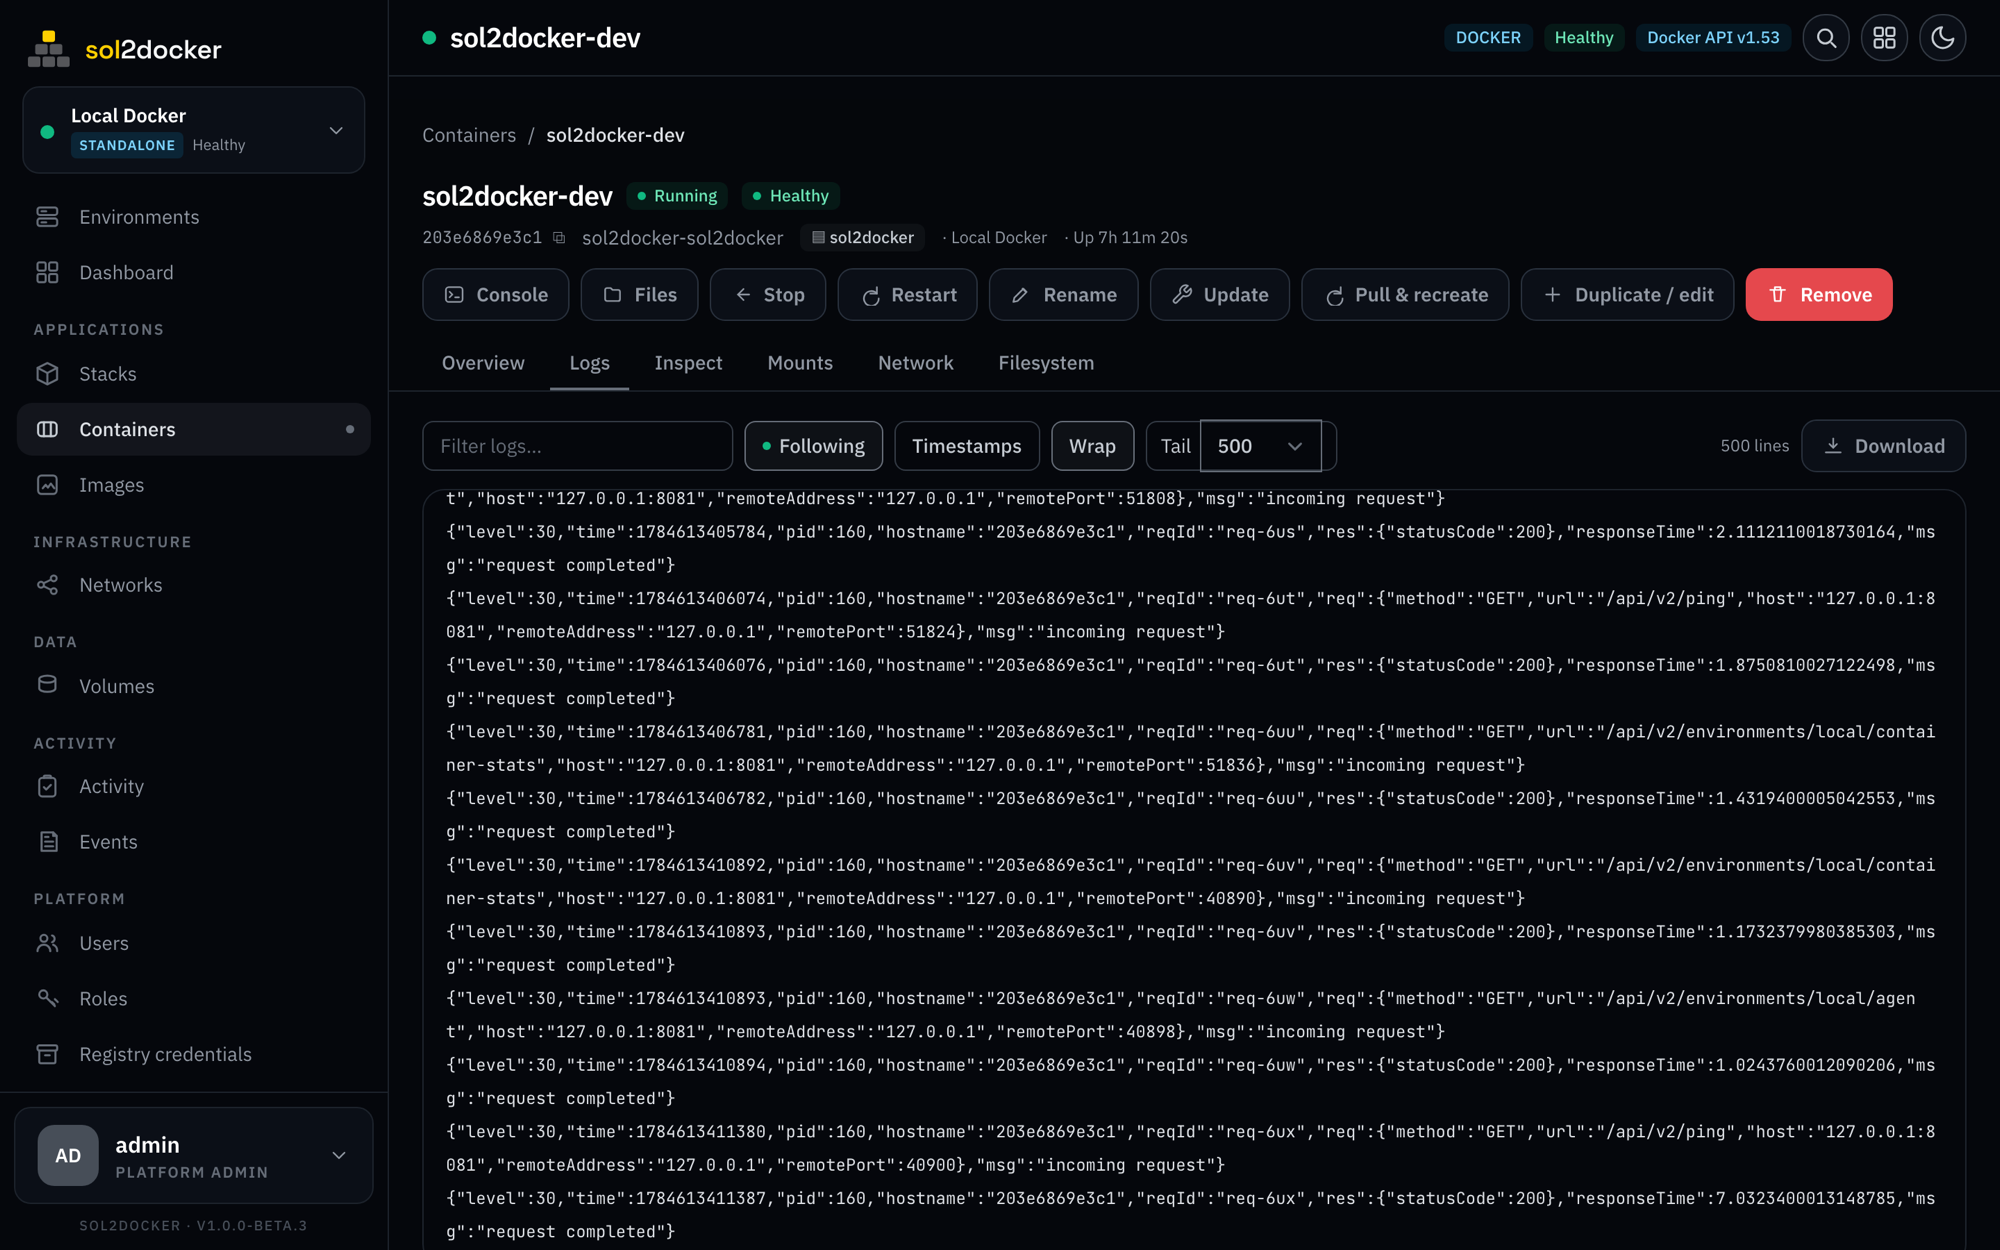Toggle Timestamps in logs
This screenshot has width=2000, height=1250.
point(966,446)
